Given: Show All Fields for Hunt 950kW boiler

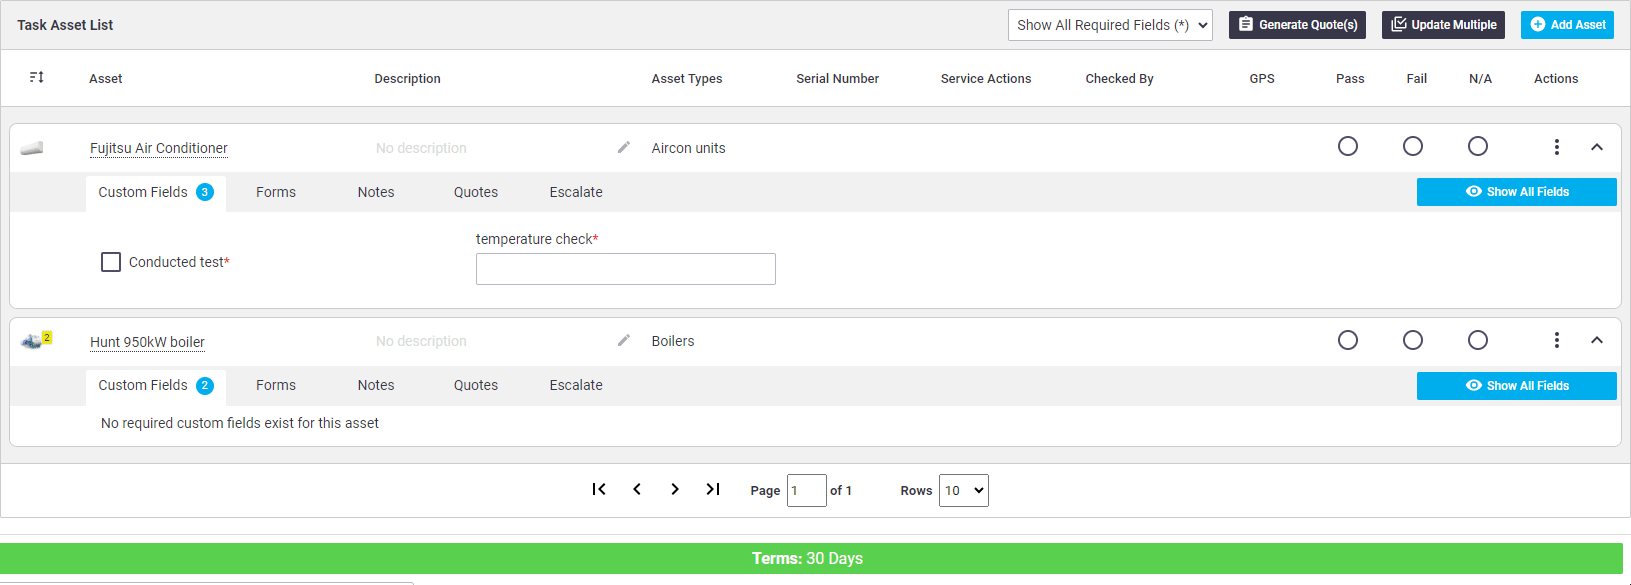Looking at the screenshot, I should click(x=1517, y=386).
